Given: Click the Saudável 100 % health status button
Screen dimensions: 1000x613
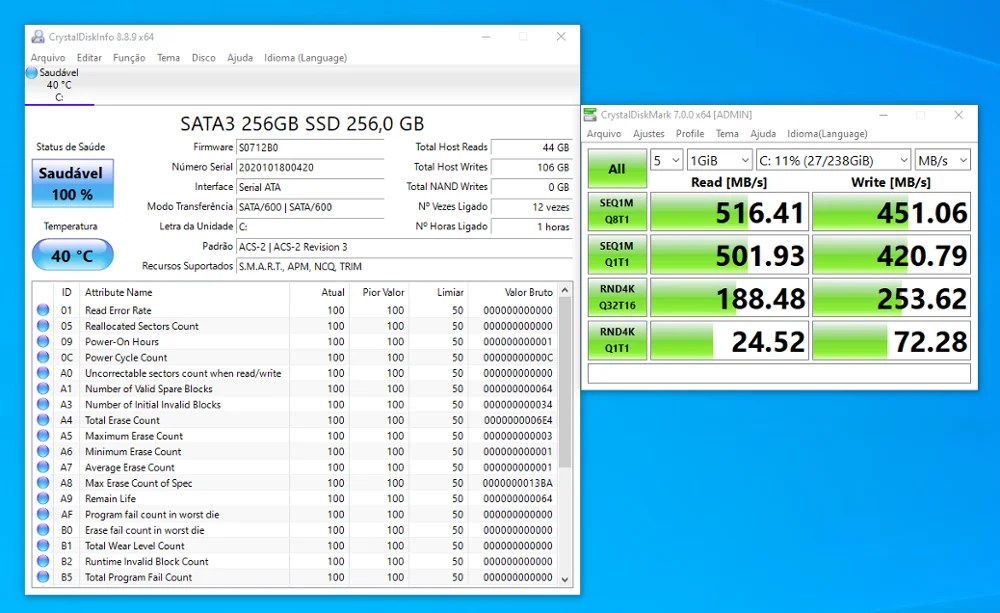Looking at the screenshot, I should pyautogui.click(x=73, y=184).
